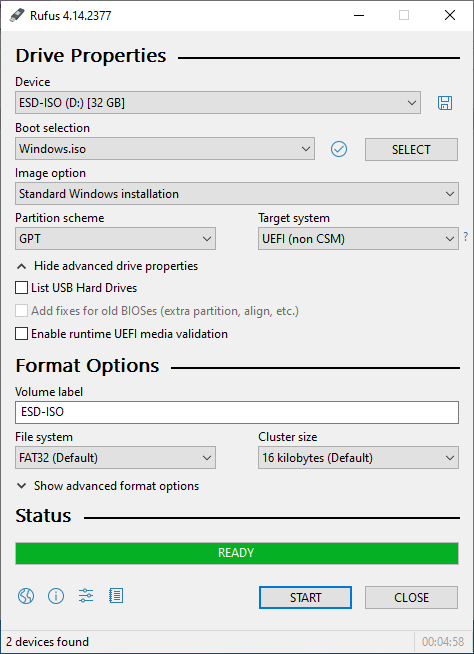Click the SELECT button

(411, 149)
